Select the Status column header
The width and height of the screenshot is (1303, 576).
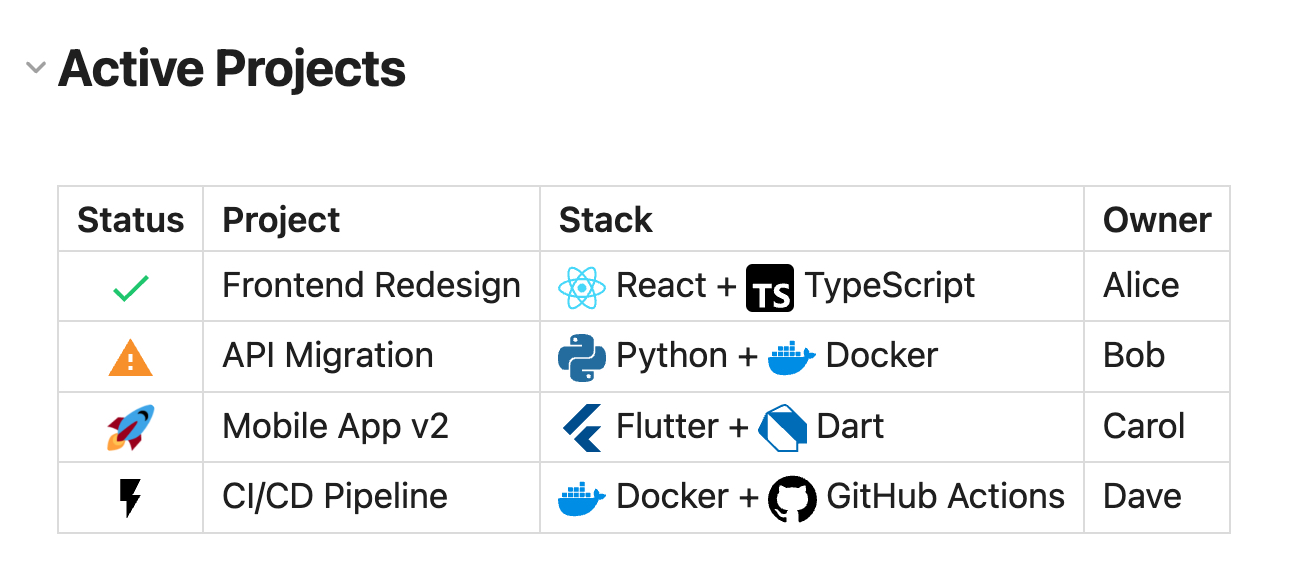coord(131,220)
